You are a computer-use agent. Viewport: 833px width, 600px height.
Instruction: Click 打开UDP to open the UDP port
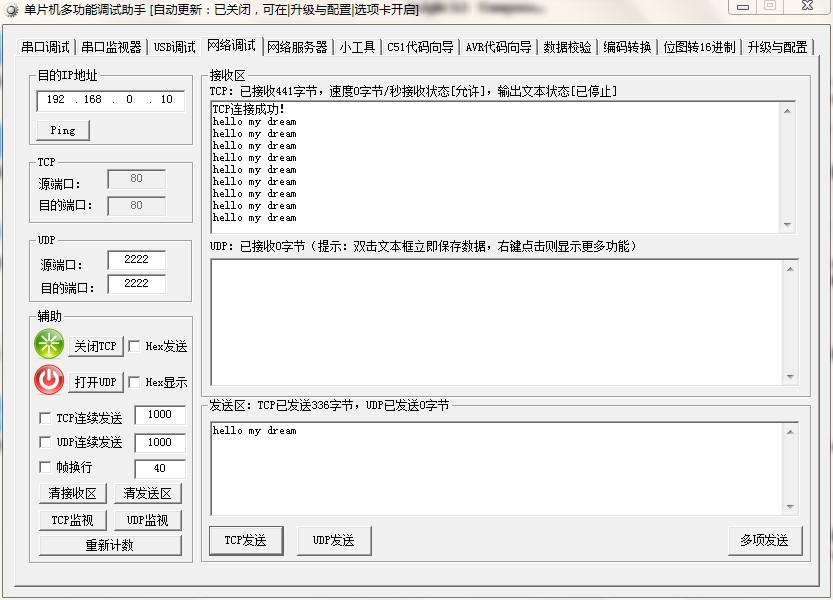[x=96, y=381]
